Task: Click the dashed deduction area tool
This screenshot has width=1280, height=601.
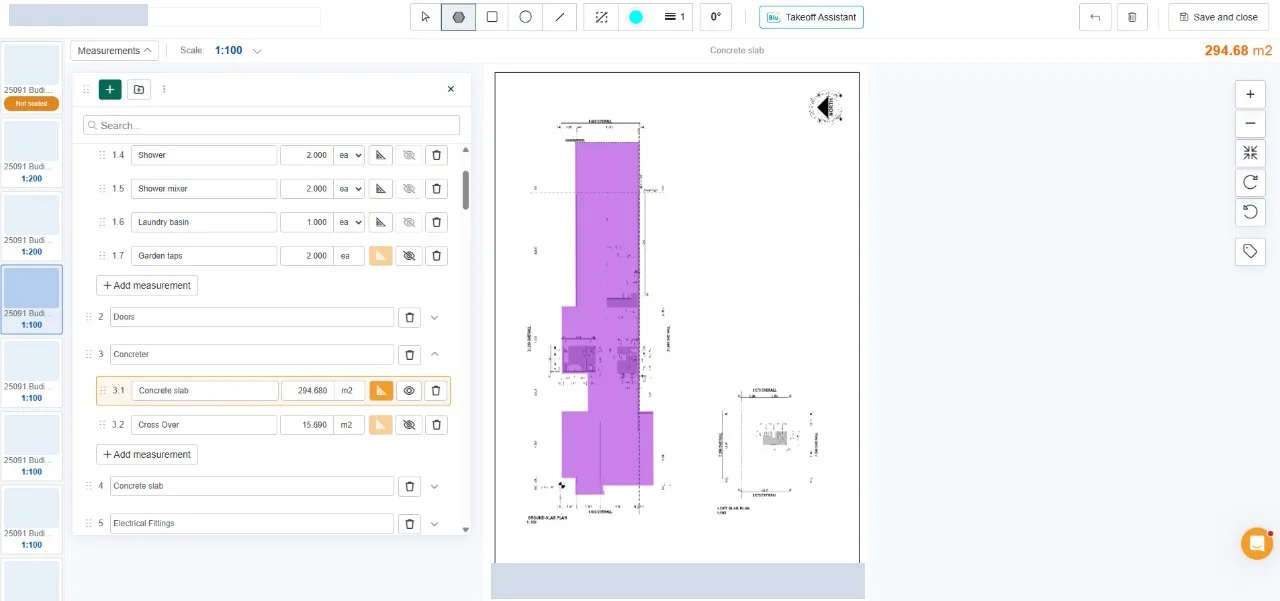Action: pos(601,17)
